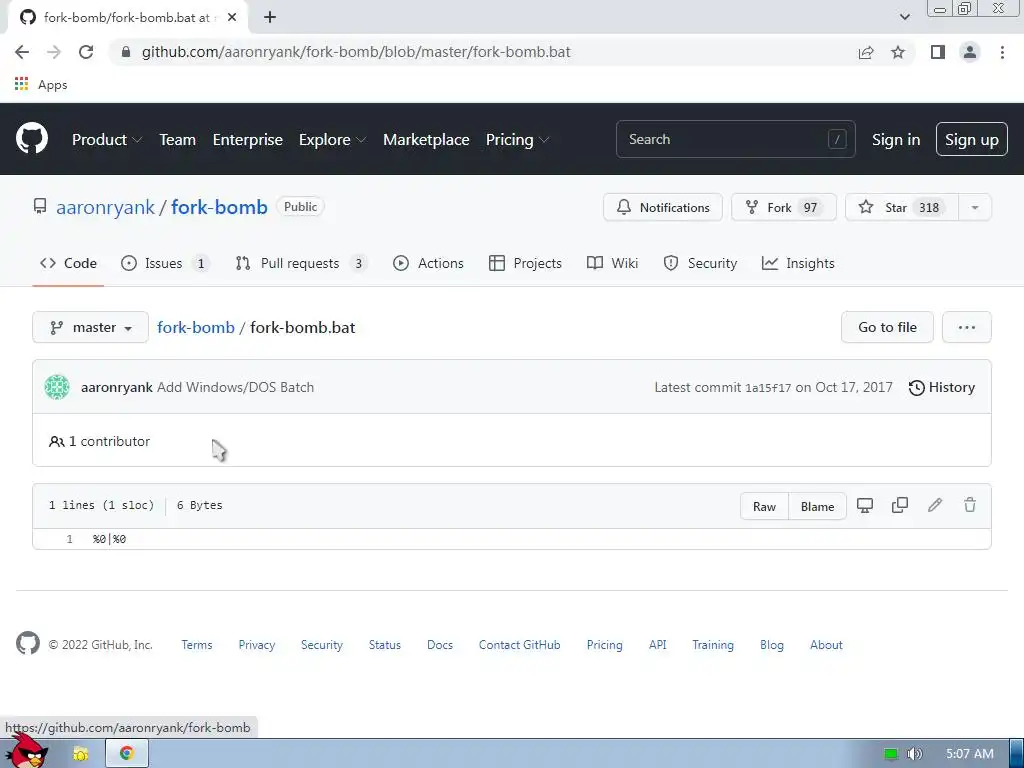The width and height of the screenshot is (1024, 768).
Task: Bookmark this page with star icon
Action: pyautogui.click(x=898, y=52)
